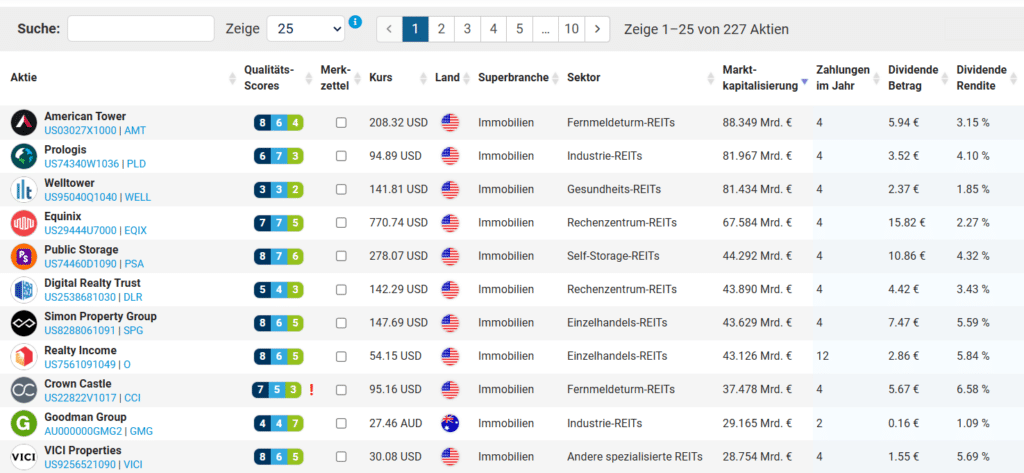Tick the watchlist checkbox for Crown Castle
This screenshot has height=473, width=1024.
(x=341, y=390)
